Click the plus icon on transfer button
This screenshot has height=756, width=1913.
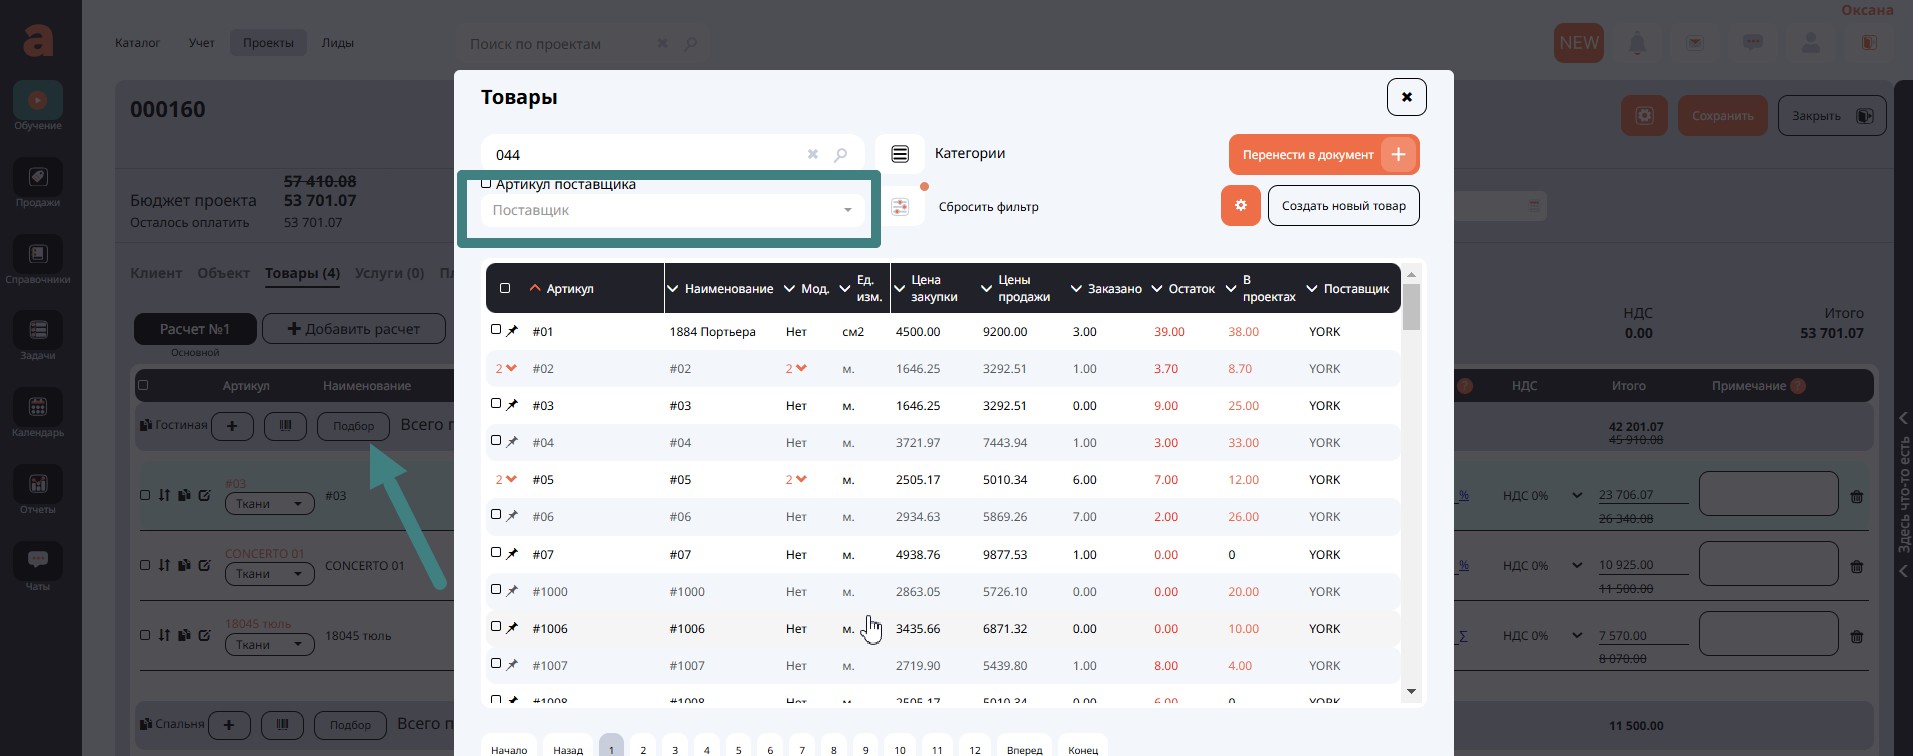[1398, 155]
